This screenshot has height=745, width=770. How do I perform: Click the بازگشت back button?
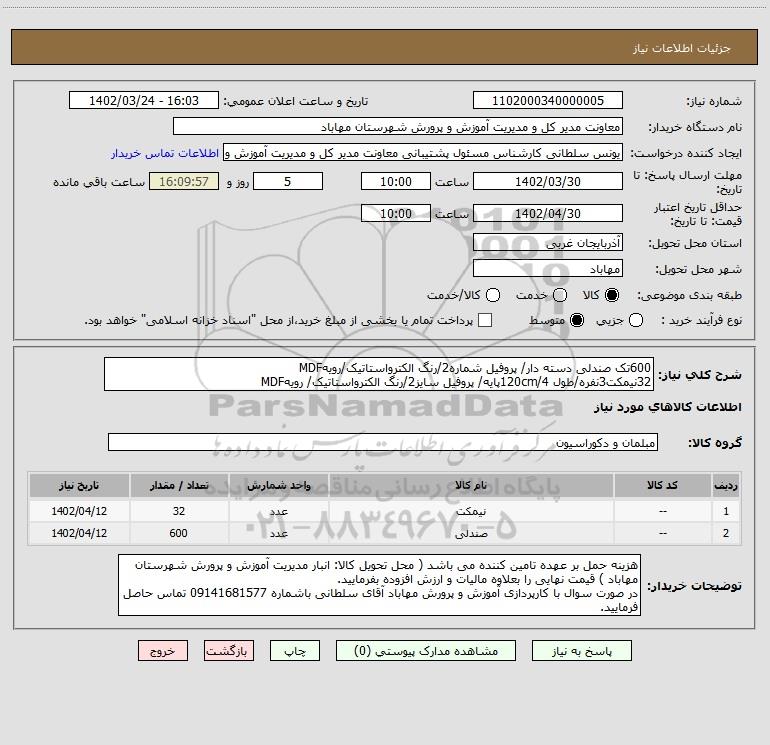tap(229, 651)
